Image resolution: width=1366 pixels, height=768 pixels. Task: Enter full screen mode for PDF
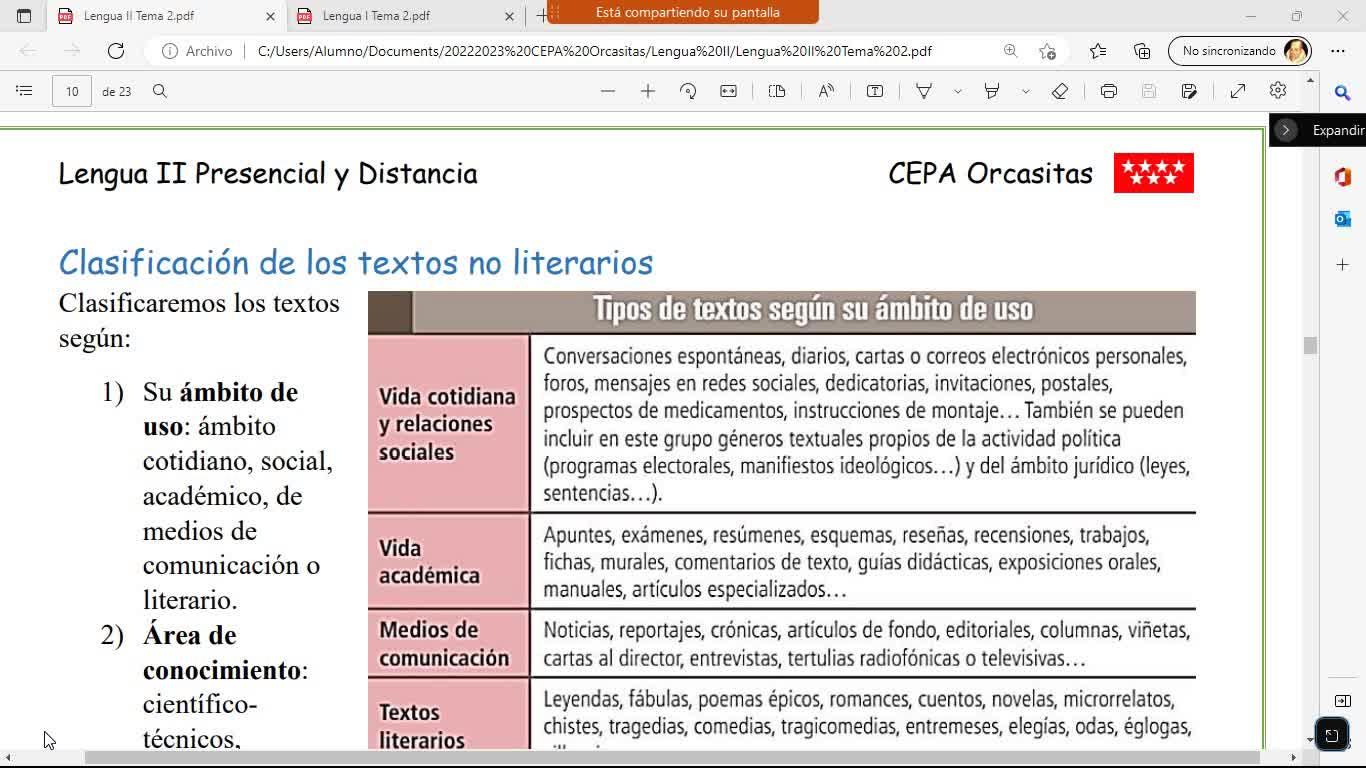click(1238, 91)
